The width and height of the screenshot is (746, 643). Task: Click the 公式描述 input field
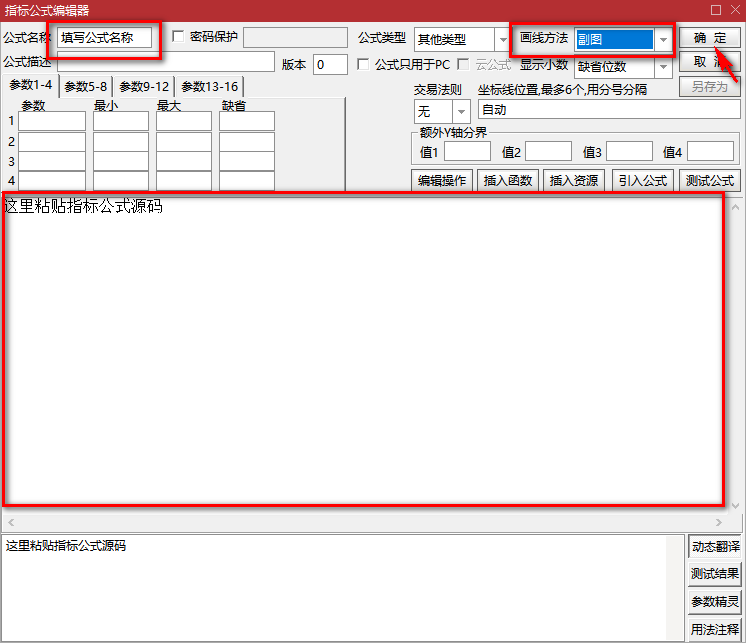166,62
